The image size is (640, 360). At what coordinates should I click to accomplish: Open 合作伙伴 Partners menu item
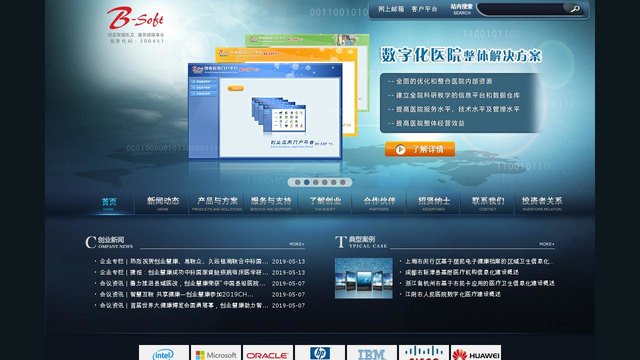(x=379, y=204)
